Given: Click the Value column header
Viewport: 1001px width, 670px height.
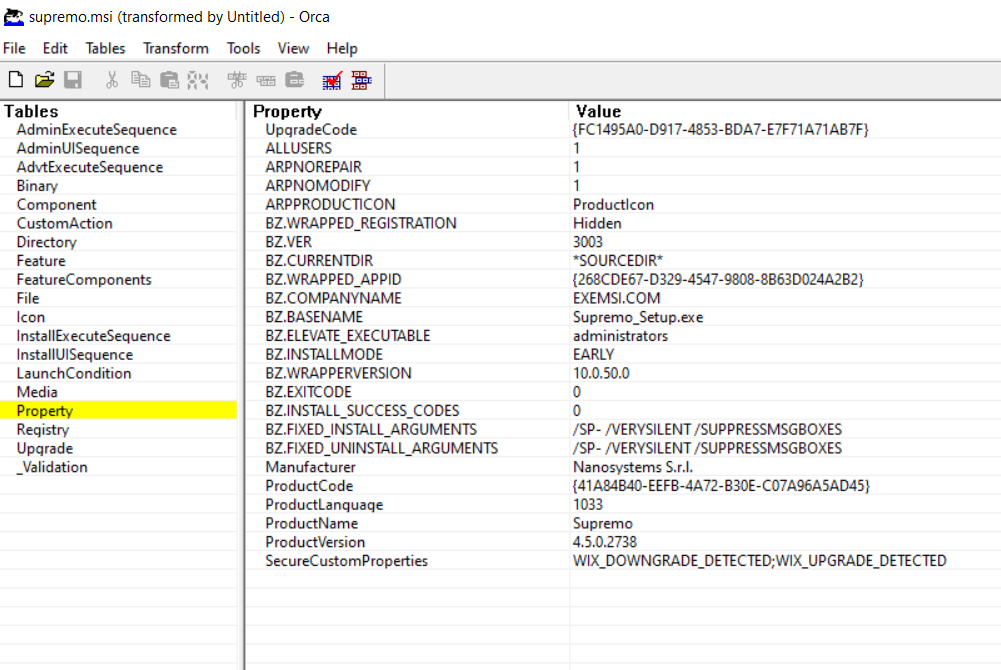Looking at the screenshot, I should tap(598, 111).
